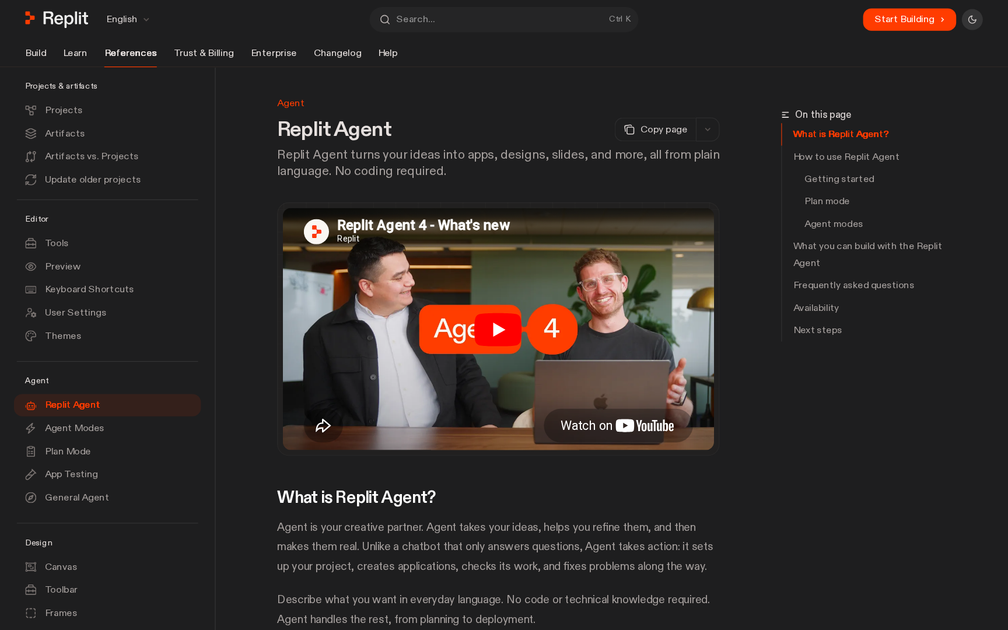1008x630 pixels.
Task: Expand the Copy page options chevron
Action: coord(707,130)
